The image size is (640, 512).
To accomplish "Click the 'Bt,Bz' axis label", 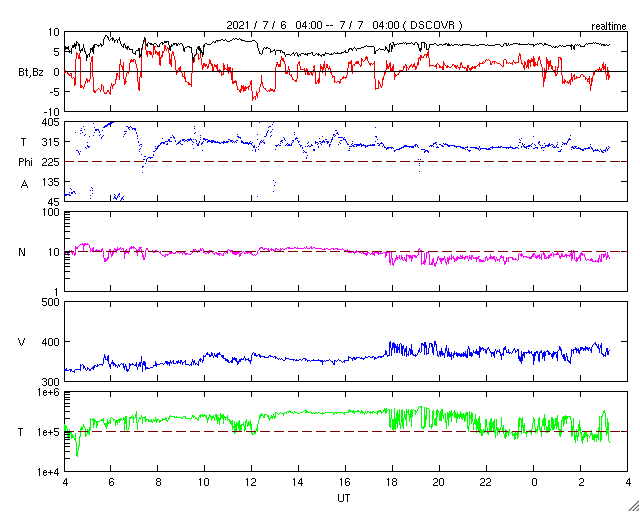I will click(x=31, y=73).
